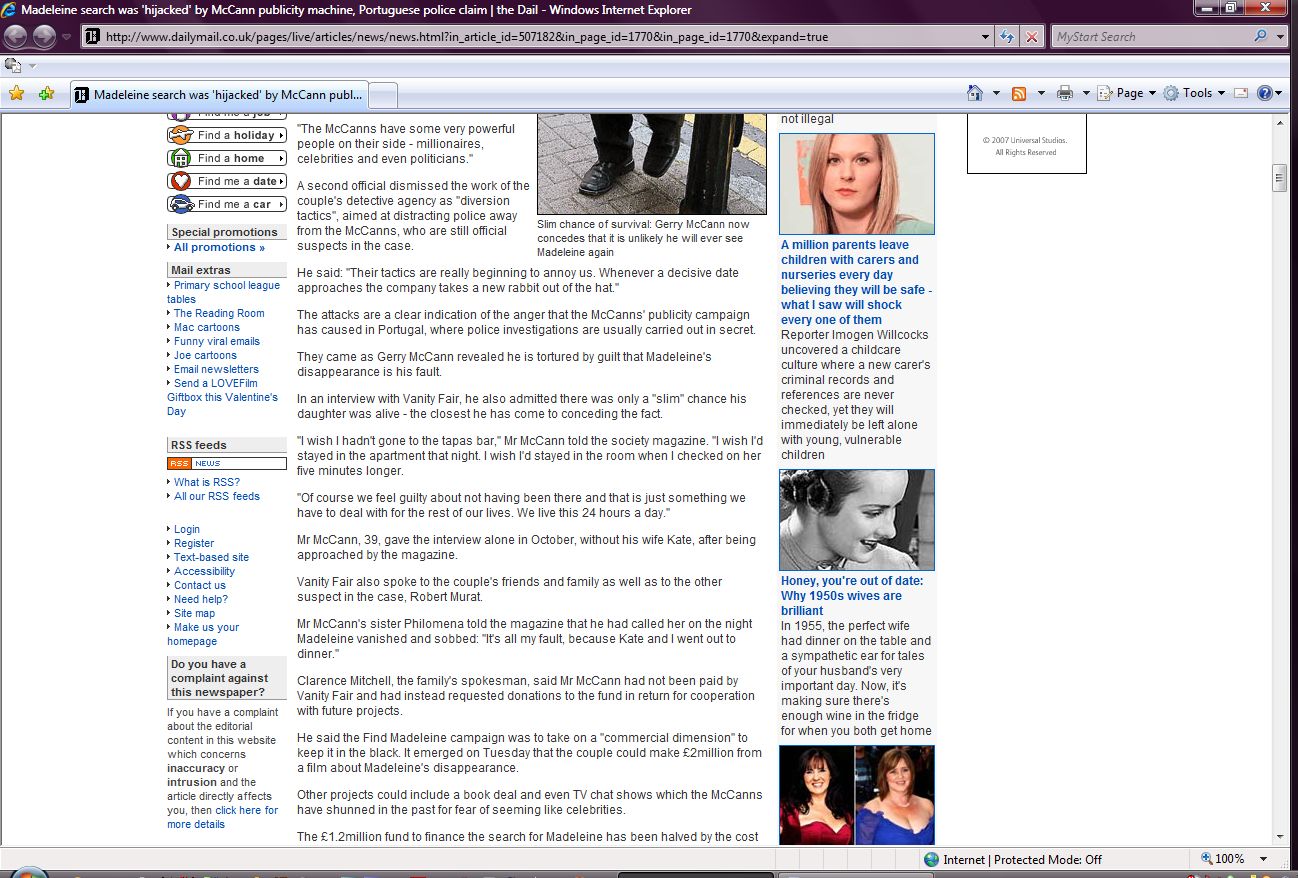Click the Print icon
Screen dimensions: 1298x878
point(1064,93)
